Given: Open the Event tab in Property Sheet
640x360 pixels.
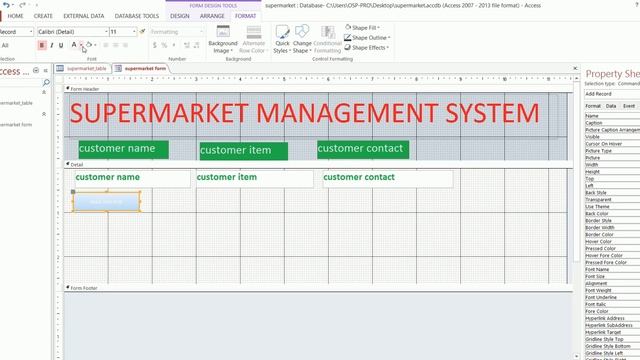Looking at the screenshot, I should click(629, 106).
